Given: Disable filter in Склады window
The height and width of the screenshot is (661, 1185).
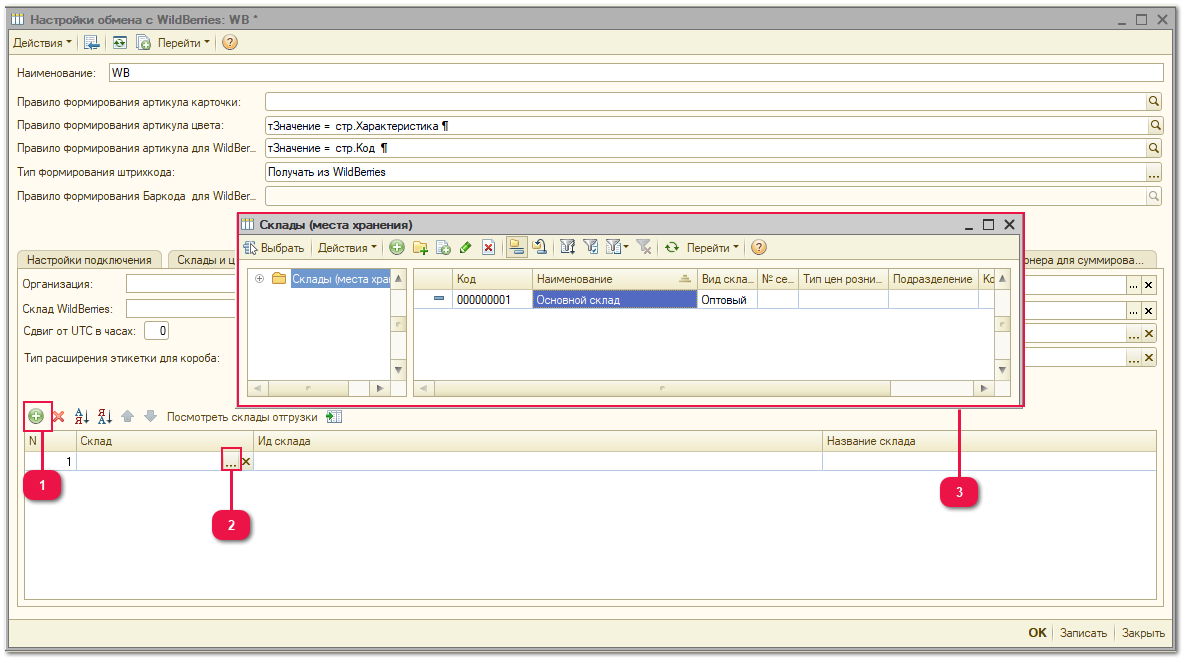Looking at the screenshot, I should [644, 247].
